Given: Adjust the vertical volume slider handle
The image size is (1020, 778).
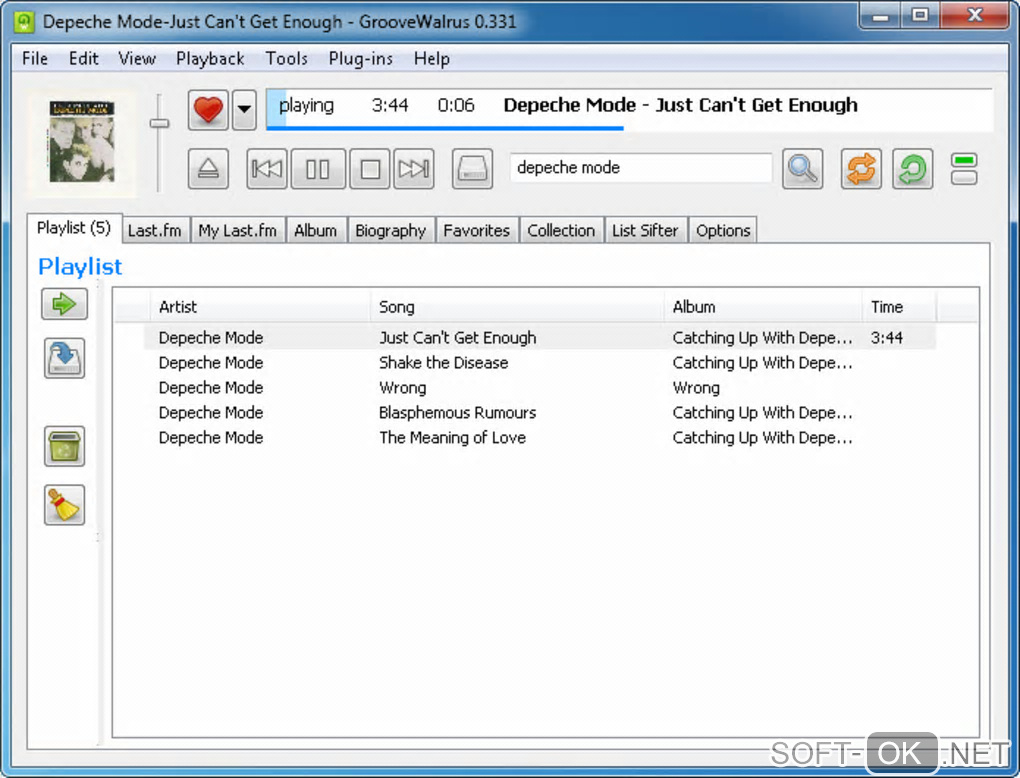Looking at the screenshot, I should click(x=159, y=123).
